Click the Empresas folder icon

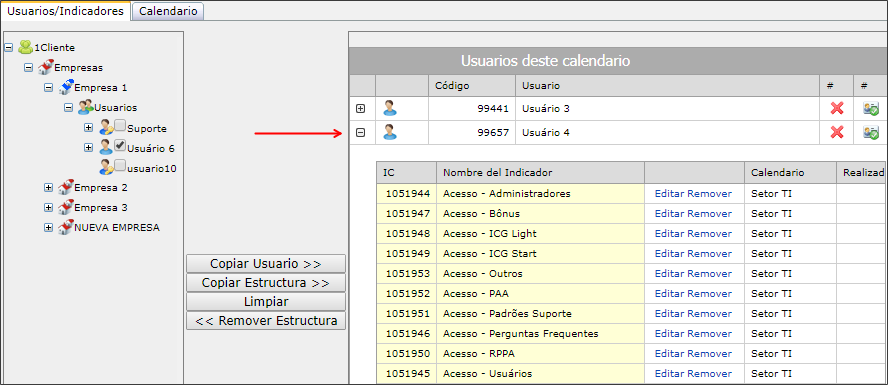pos(46,67)
